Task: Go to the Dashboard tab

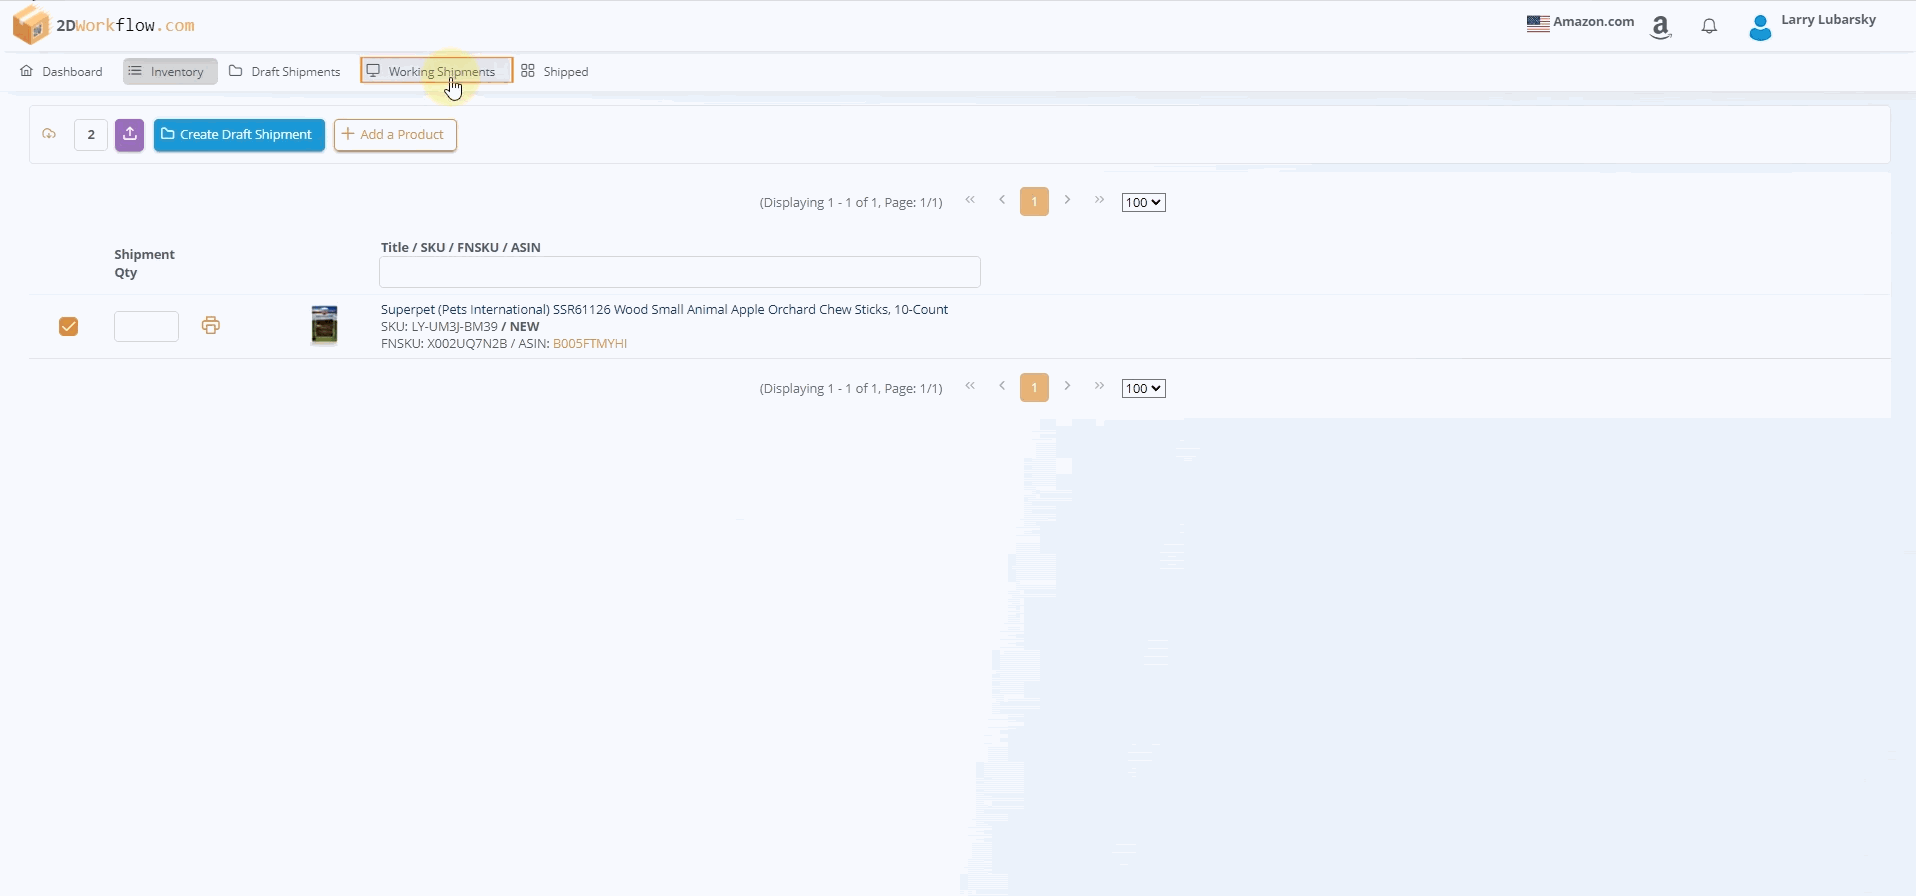Action: pos(61,71)
